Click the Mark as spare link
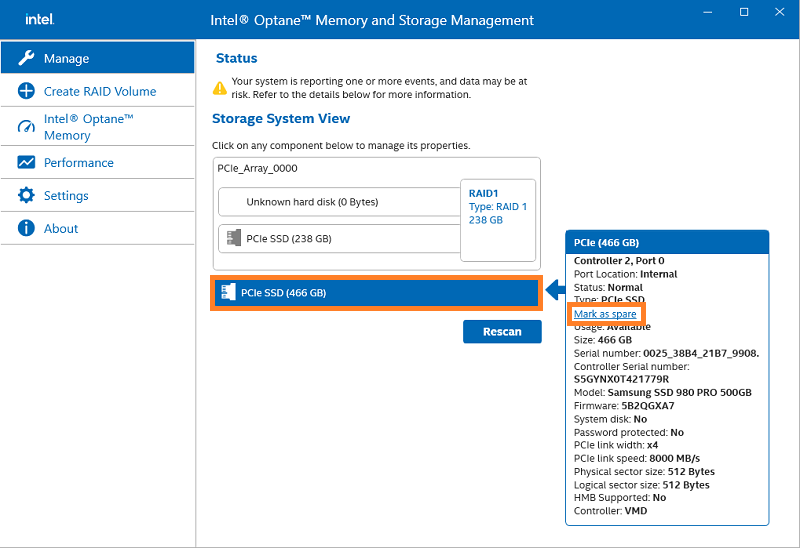The image size is (800, 548). (x=605, y=314)
